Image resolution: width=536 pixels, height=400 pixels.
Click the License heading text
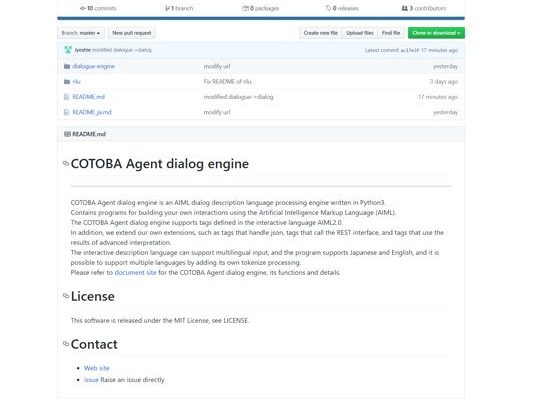[x=93, y=296]
